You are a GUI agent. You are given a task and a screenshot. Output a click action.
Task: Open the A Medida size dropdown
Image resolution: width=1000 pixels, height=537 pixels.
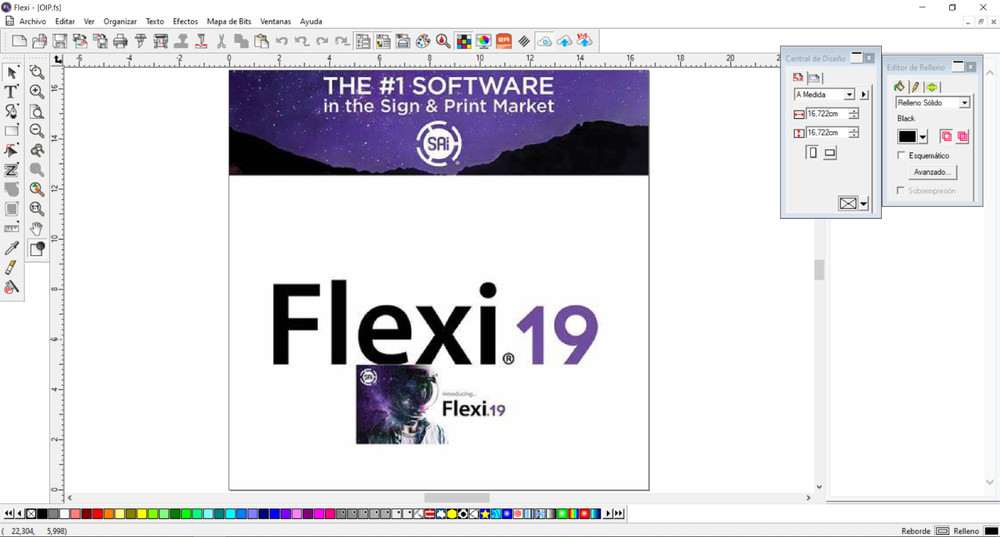click(x=849, y=94)
